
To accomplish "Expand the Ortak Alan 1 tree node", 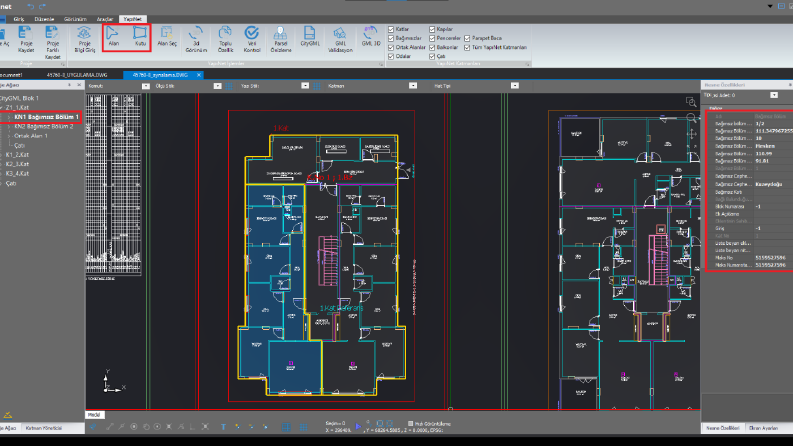I will pyautogui.click(x=9, y=136).
